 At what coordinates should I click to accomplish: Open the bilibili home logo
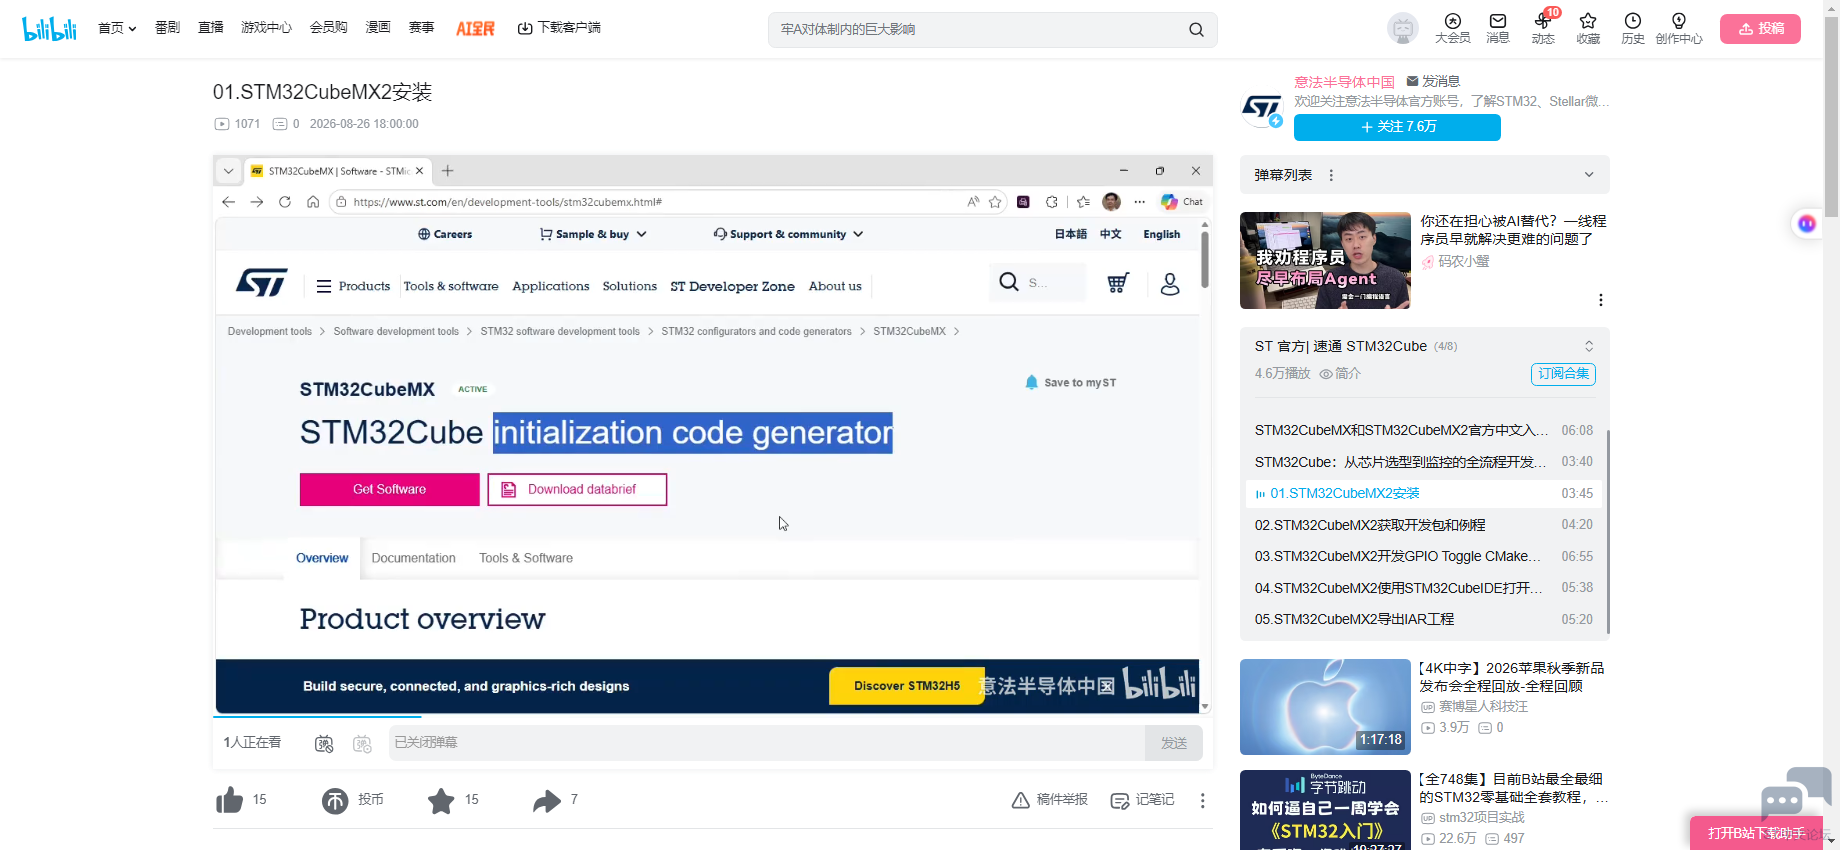(x=49, y=29)
